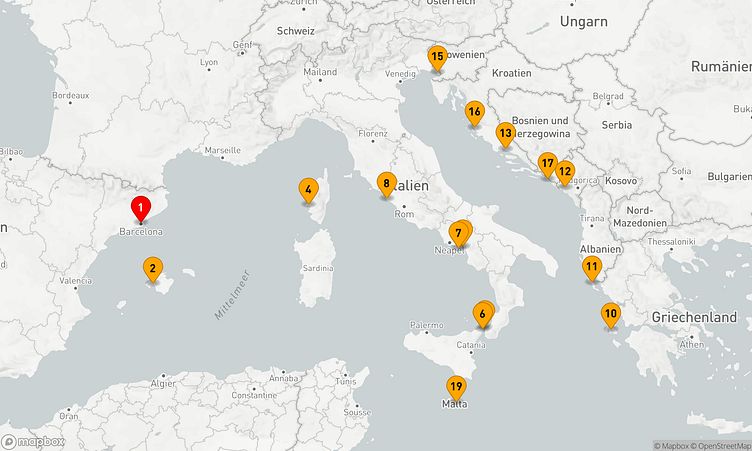Click the Sardinia island label
Viewport: 752px width, 451px height.
tap(317, 269)
